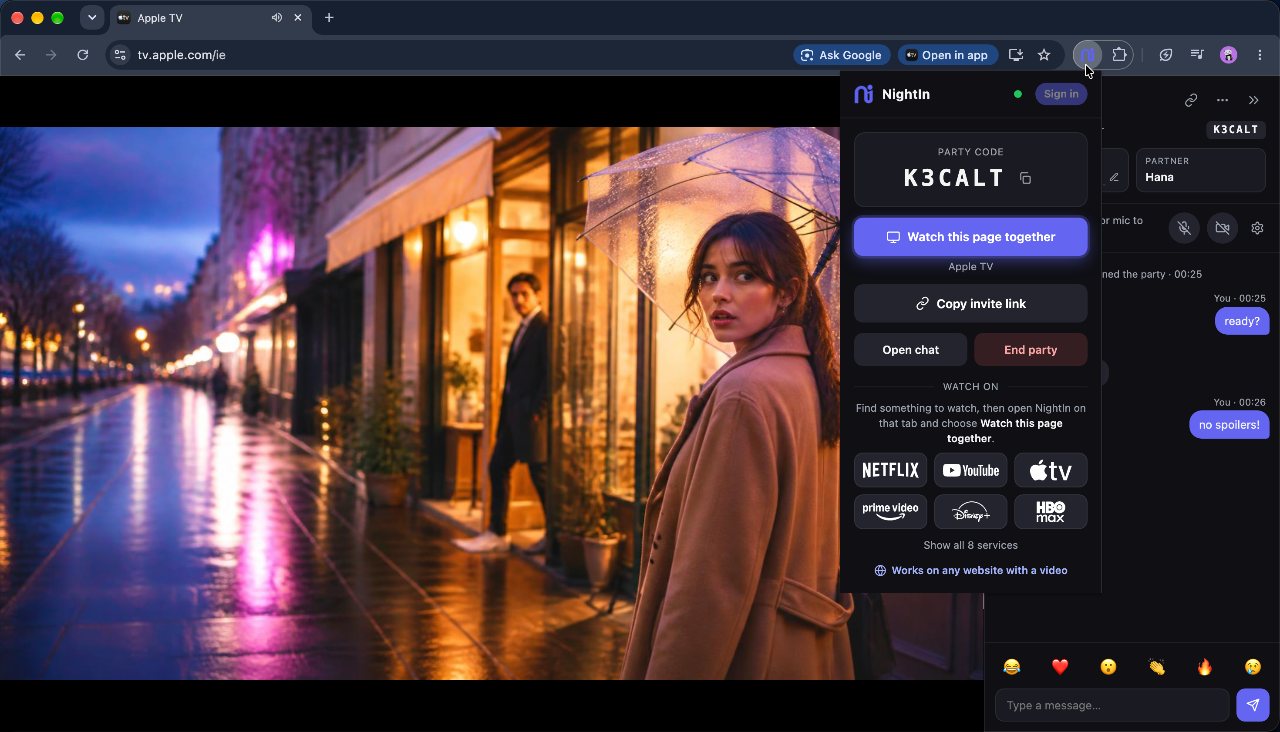Click the Open in app chip
The width and height of the screenshot is (1280, 732).
tap(946, 55)
